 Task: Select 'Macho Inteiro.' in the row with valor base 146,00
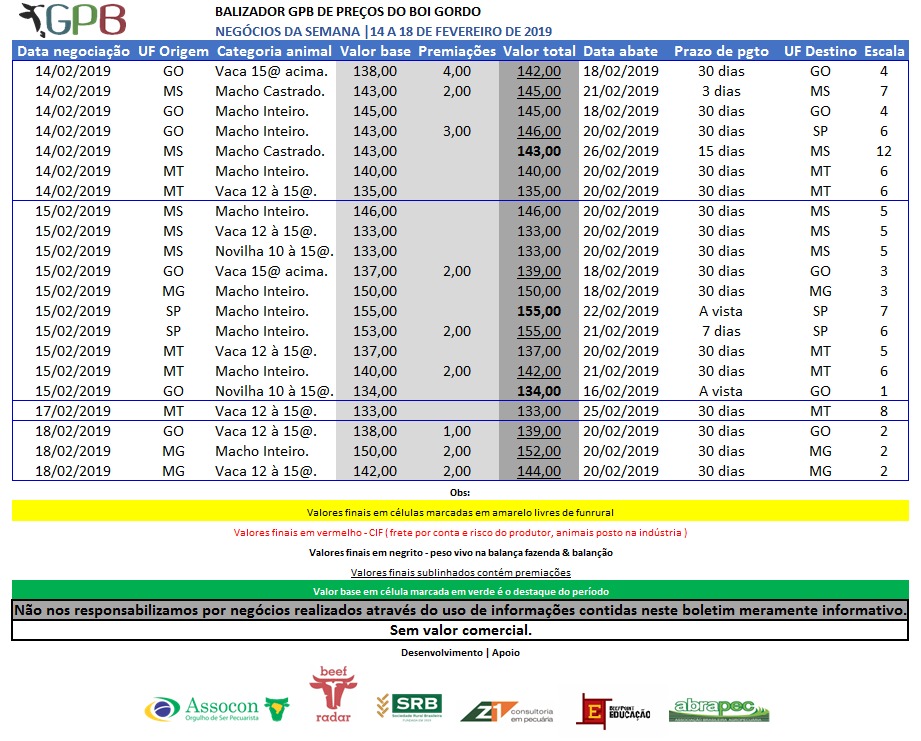pyautogui.click(x=262, y=211)
